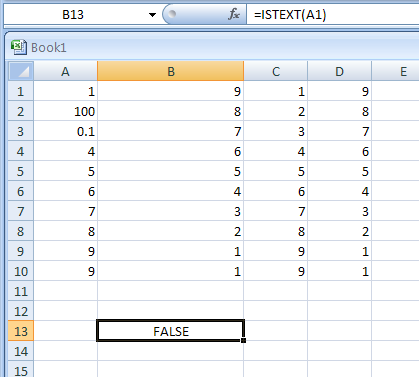Click cell D3 containing 7
The height and width of the screenshot is (377, 419).
point(339,131)
